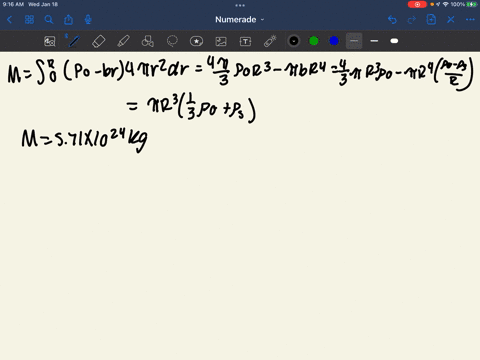Select the zoom window tool

tap(50, 41)
